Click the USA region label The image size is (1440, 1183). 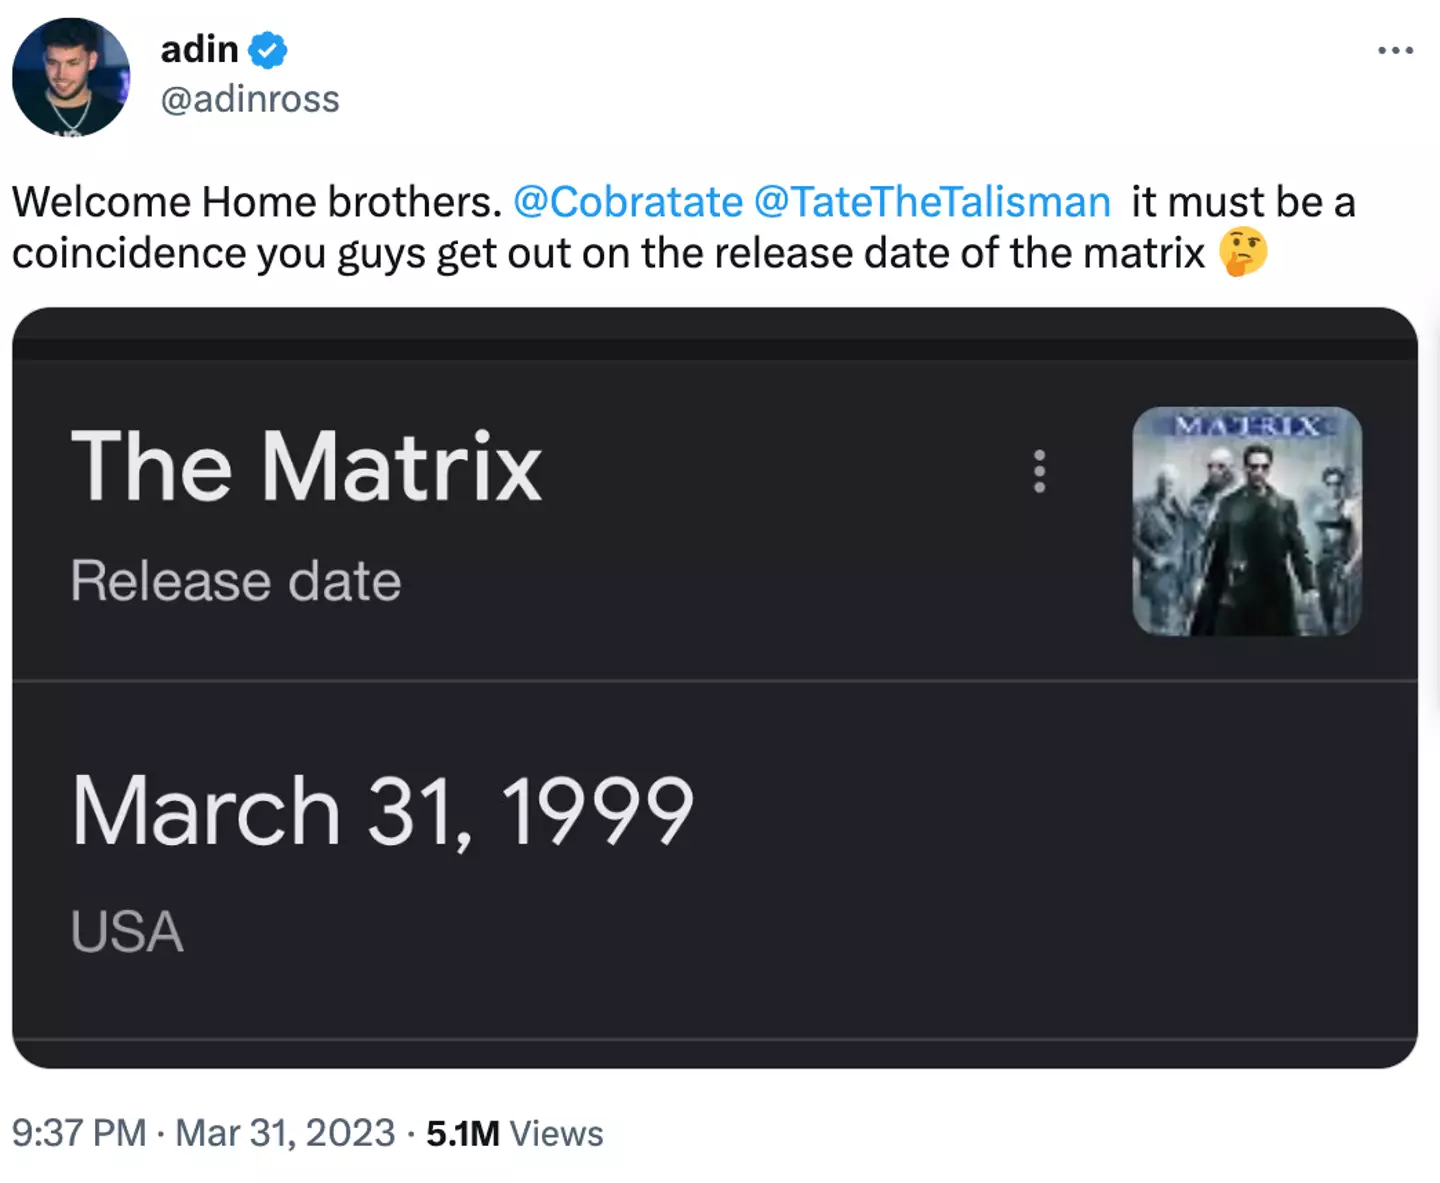click(127, 932)
